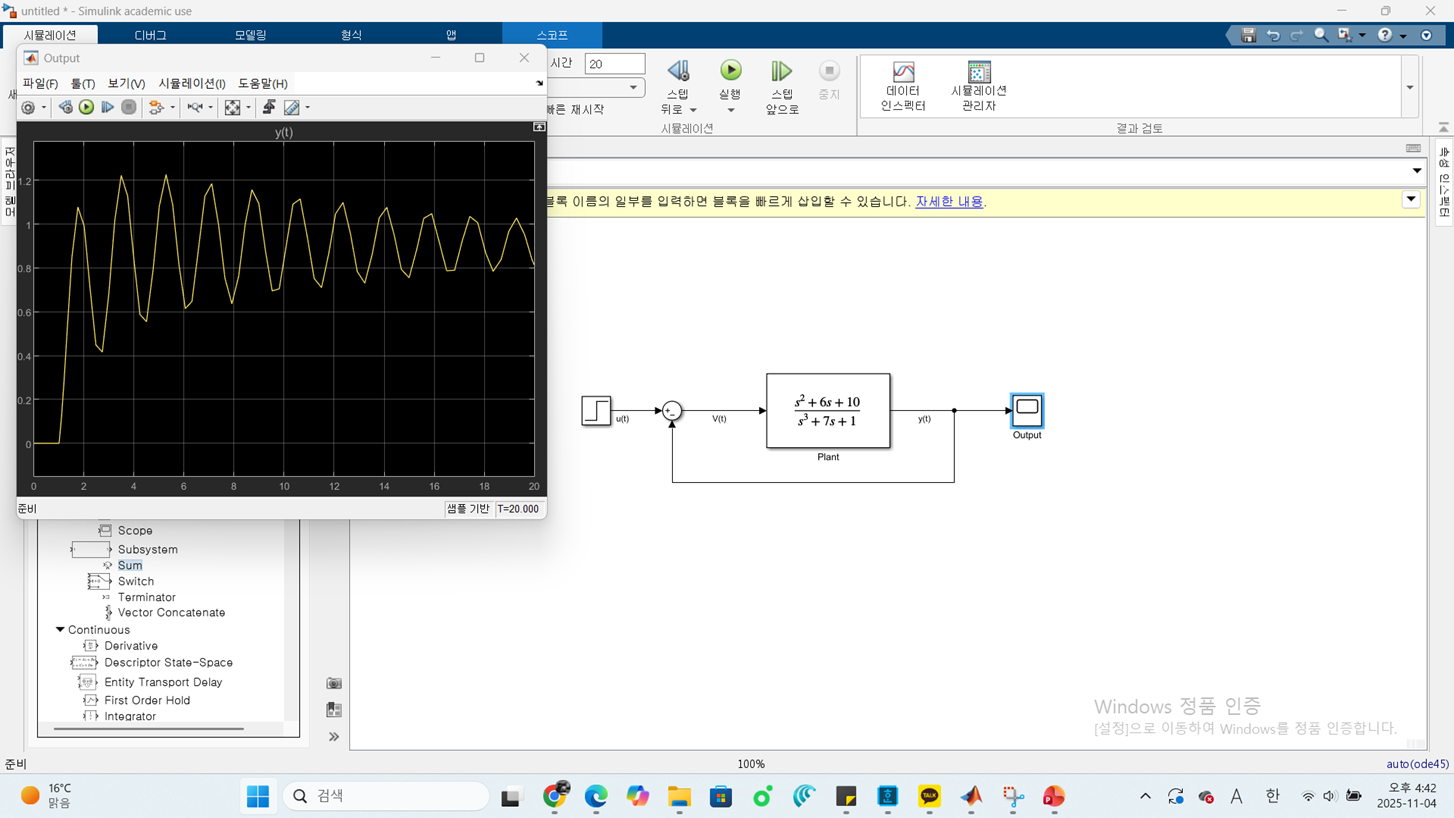Screen dimensions: 1454x818
Task: Click 스텝 앞으로 step forward ribbon button
Action: pos(782,87)
